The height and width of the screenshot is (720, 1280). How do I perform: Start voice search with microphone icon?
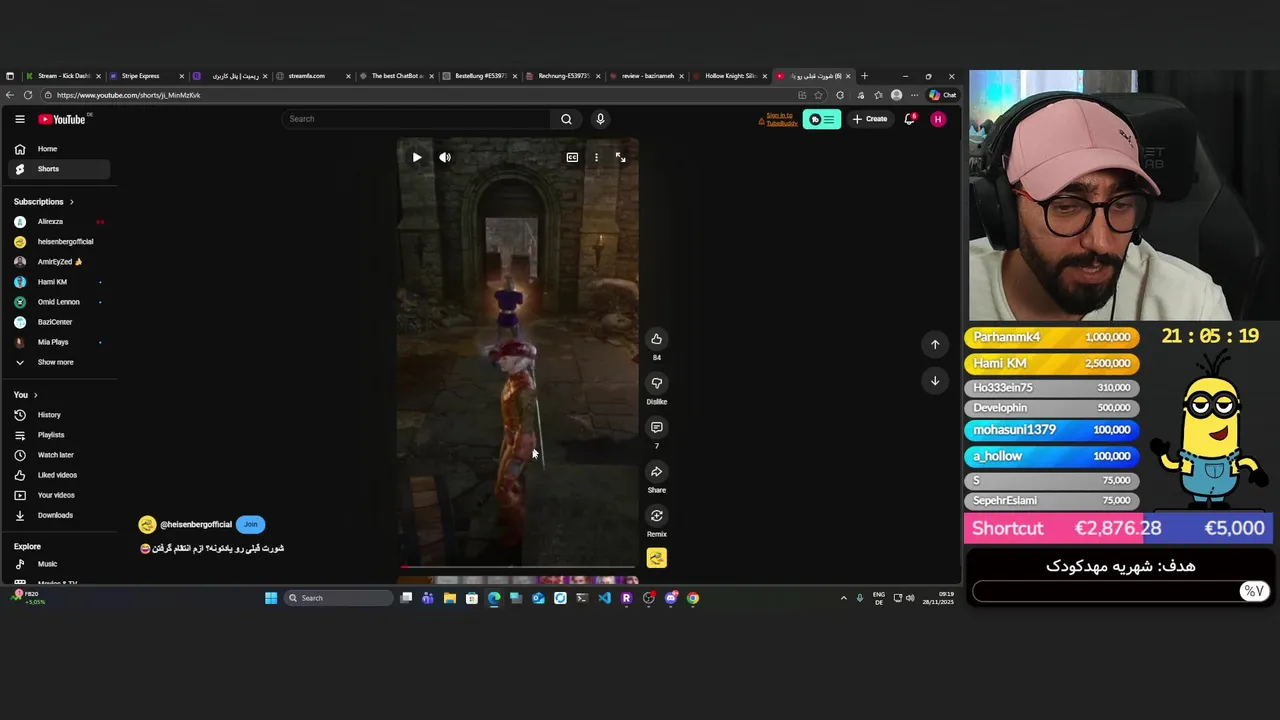click(x=600, y=119)
